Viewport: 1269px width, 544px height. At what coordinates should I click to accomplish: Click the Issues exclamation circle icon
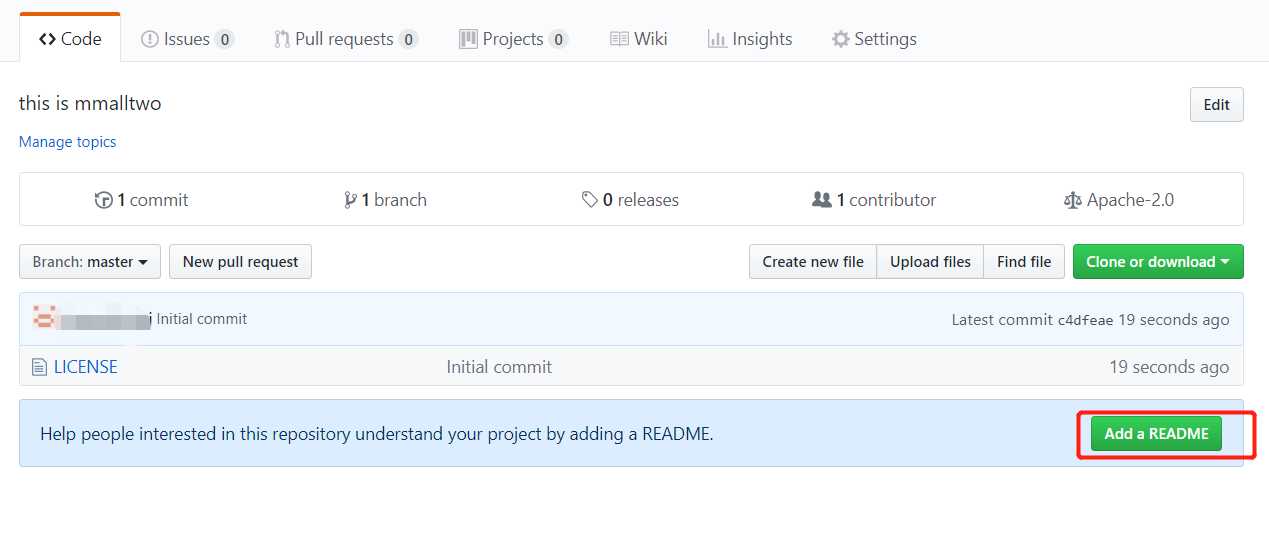(150, 39)
